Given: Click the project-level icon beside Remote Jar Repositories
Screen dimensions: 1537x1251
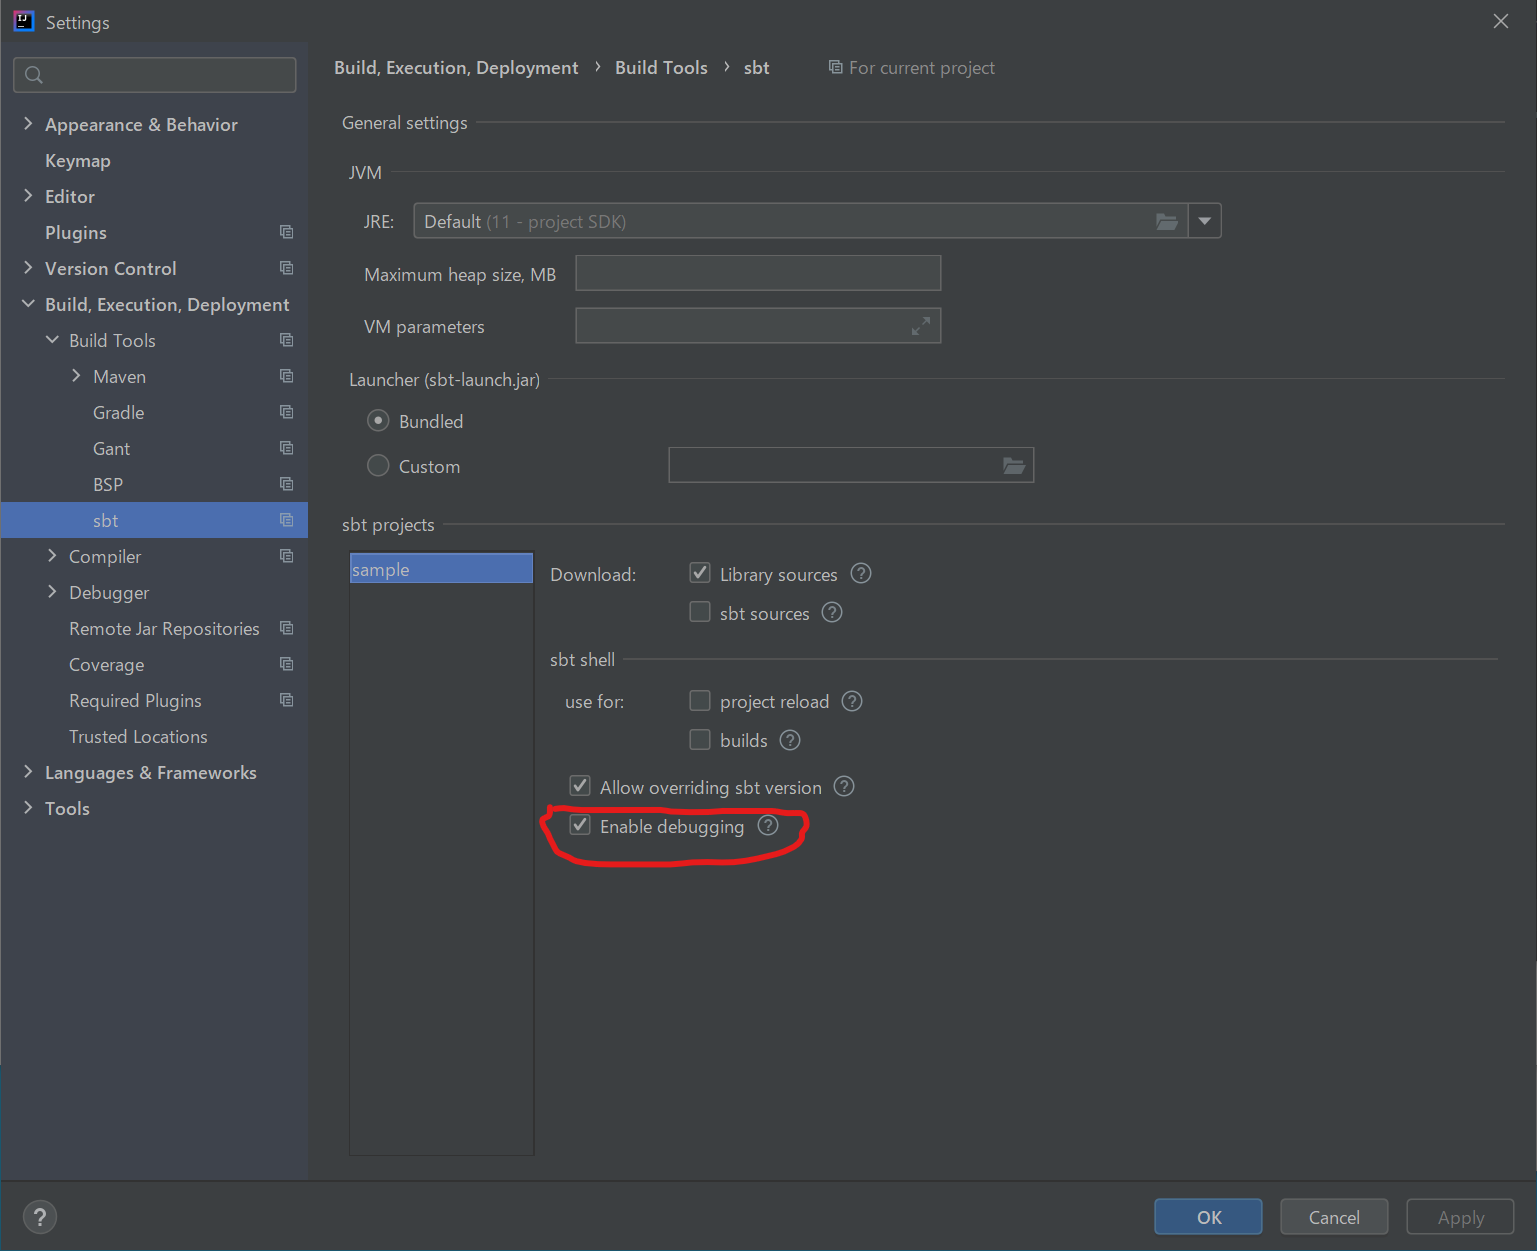Looking at the screenshot, I should coord(287,628).
